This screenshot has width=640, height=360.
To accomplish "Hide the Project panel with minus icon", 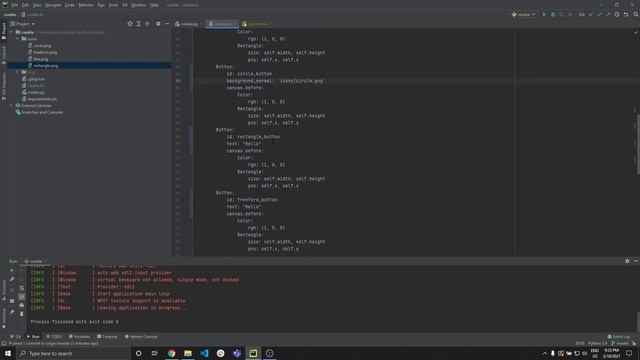I will click(x=167, y=24).
